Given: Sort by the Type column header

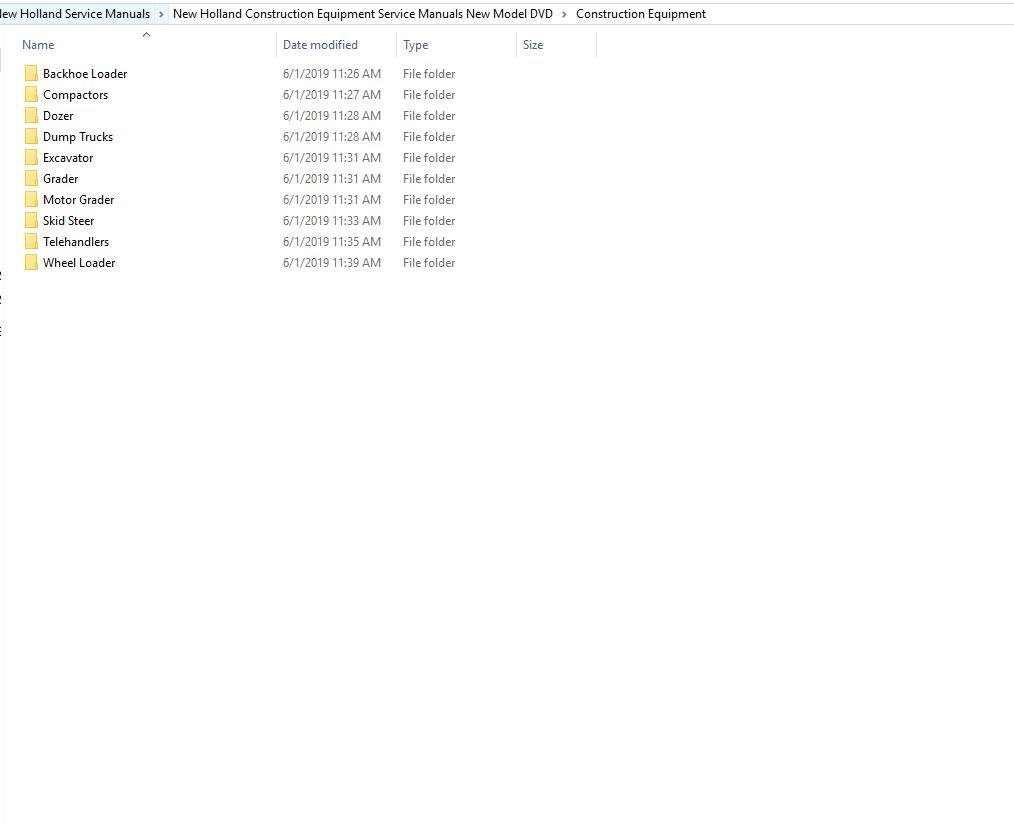Looking at the screenshot, I should 415,45.
